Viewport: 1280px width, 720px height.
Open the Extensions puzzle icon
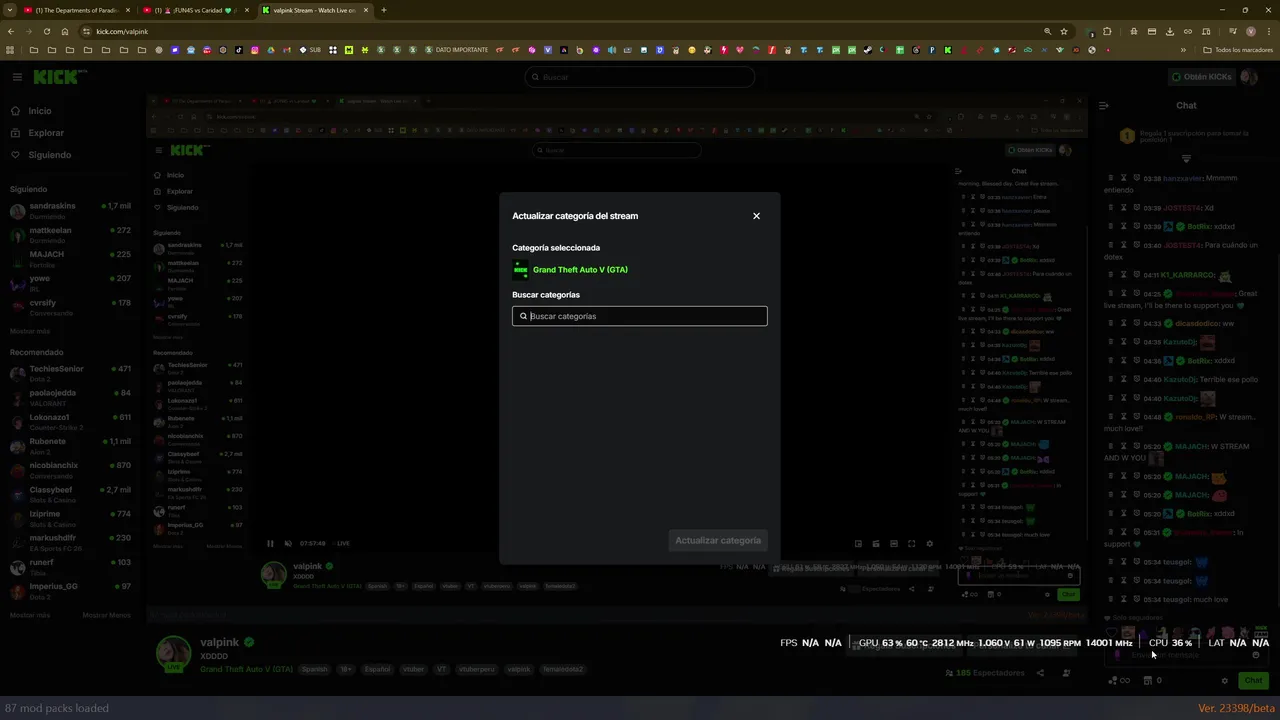(1107, 31)
